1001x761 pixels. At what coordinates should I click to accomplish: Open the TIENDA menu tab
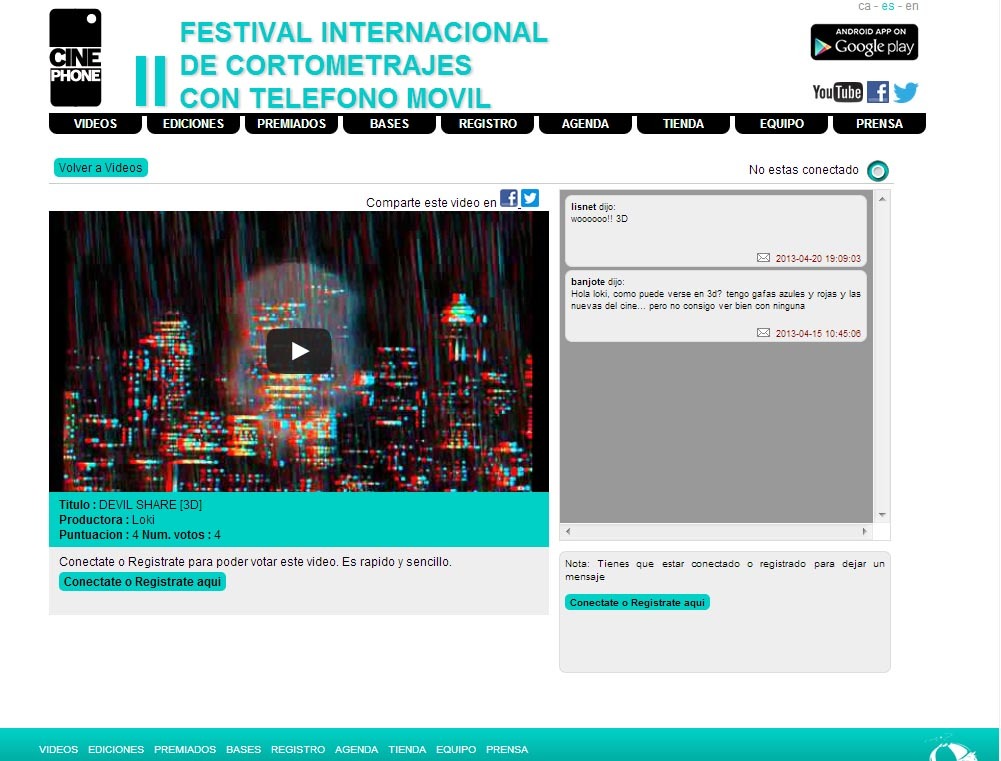click(x=683, y=124)
